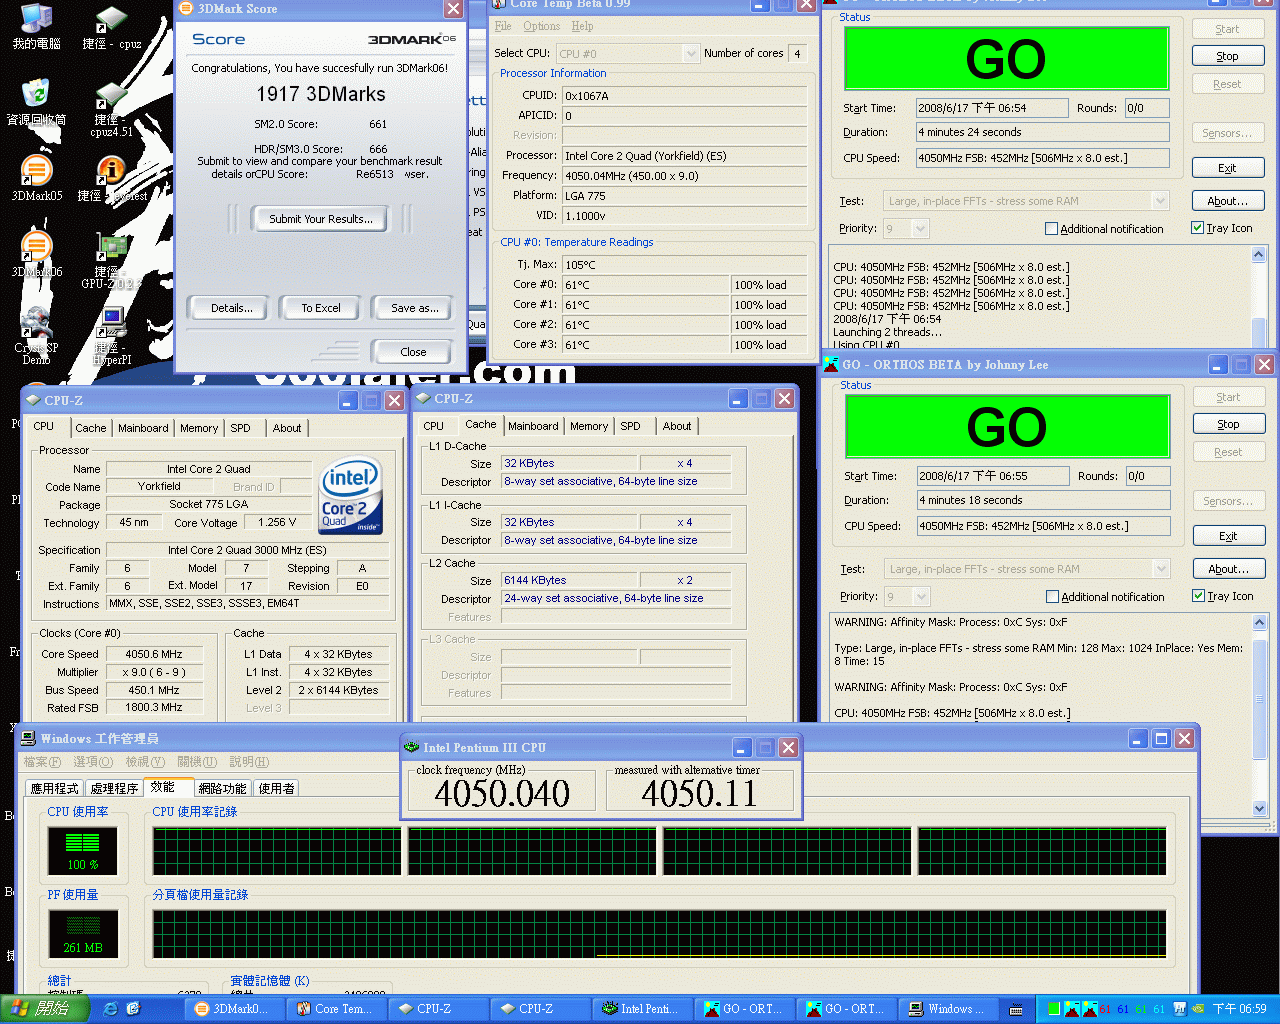Select the everest desktop shortcut icon

coord(111,178)
